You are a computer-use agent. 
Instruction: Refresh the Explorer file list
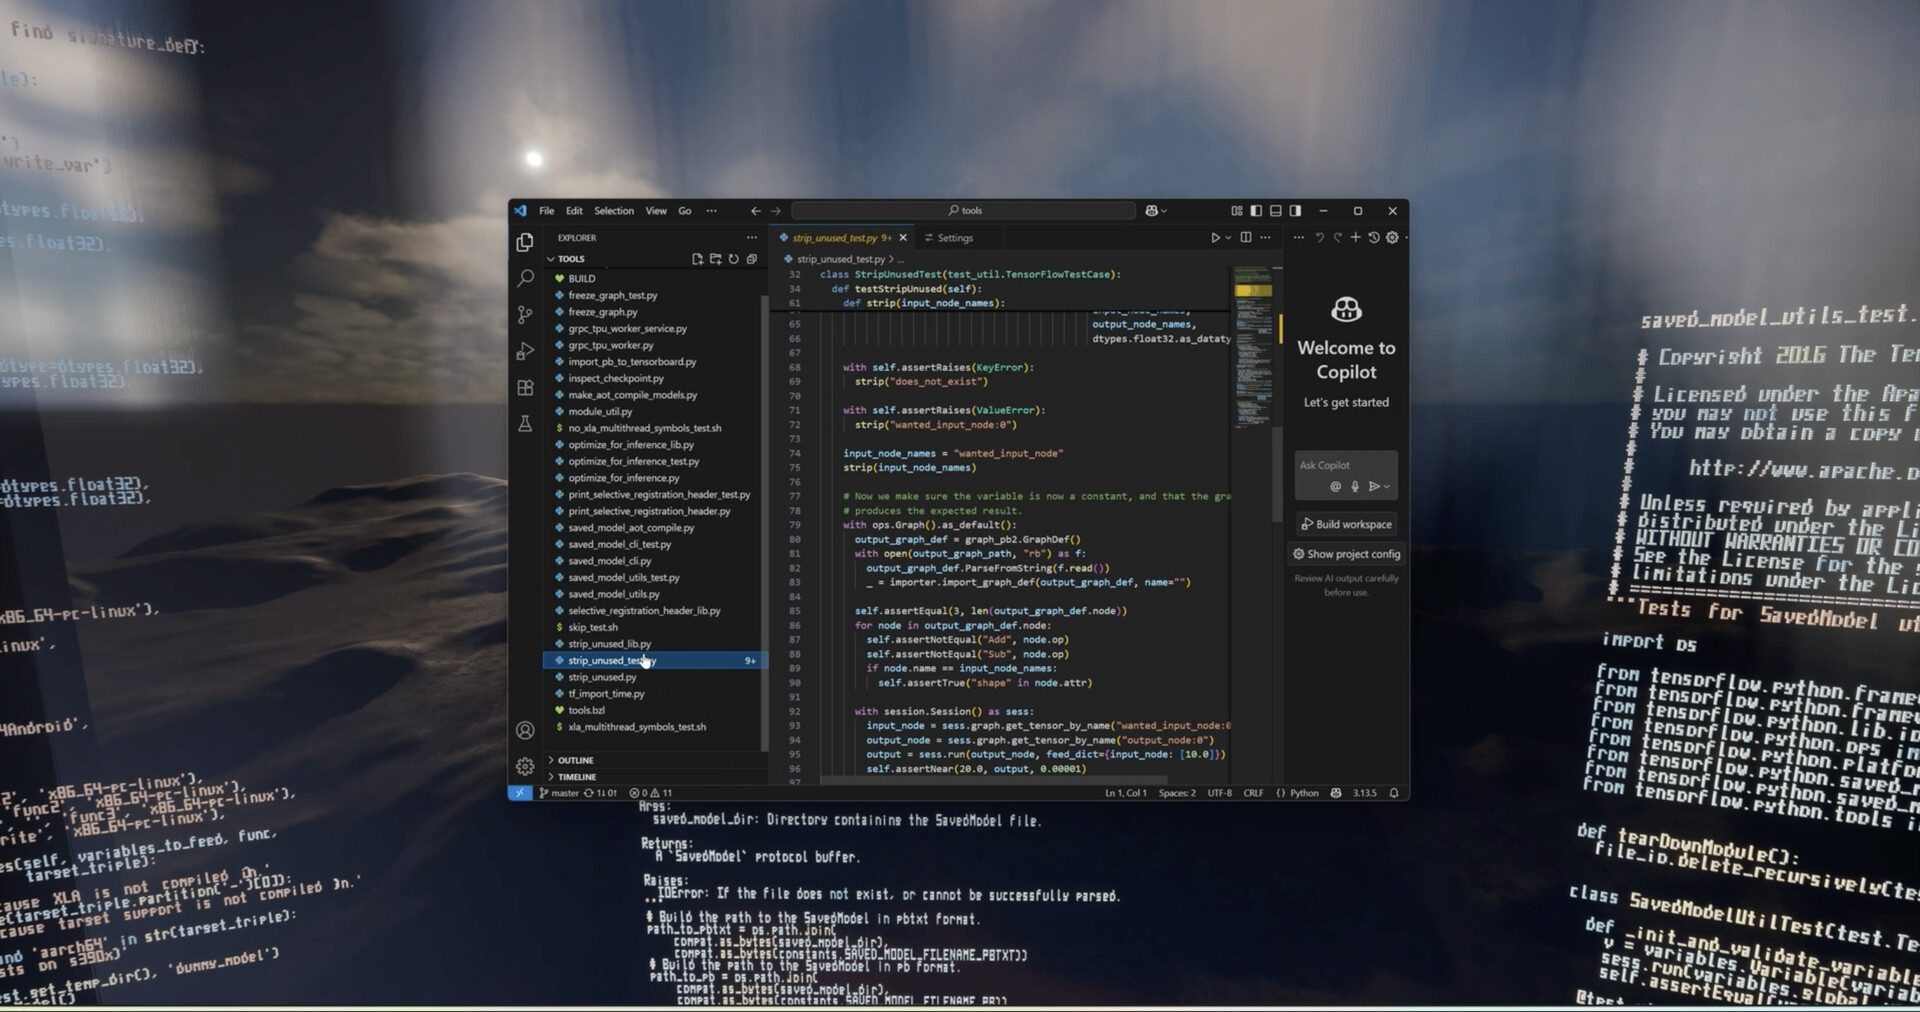[x=733, y=259]
